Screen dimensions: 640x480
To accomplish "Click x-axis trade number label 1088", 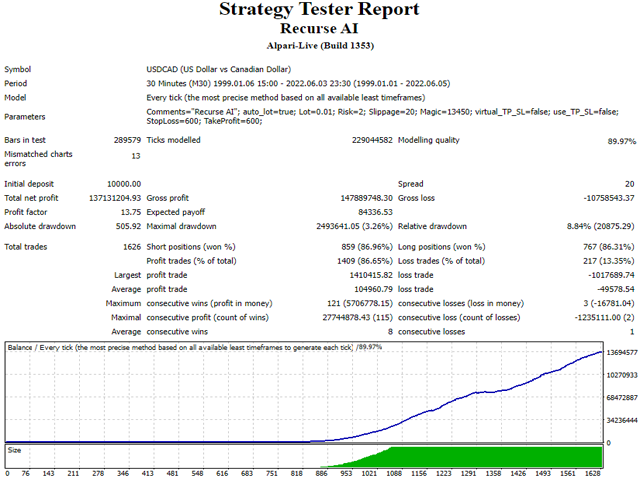I will [x=394, y=473].
